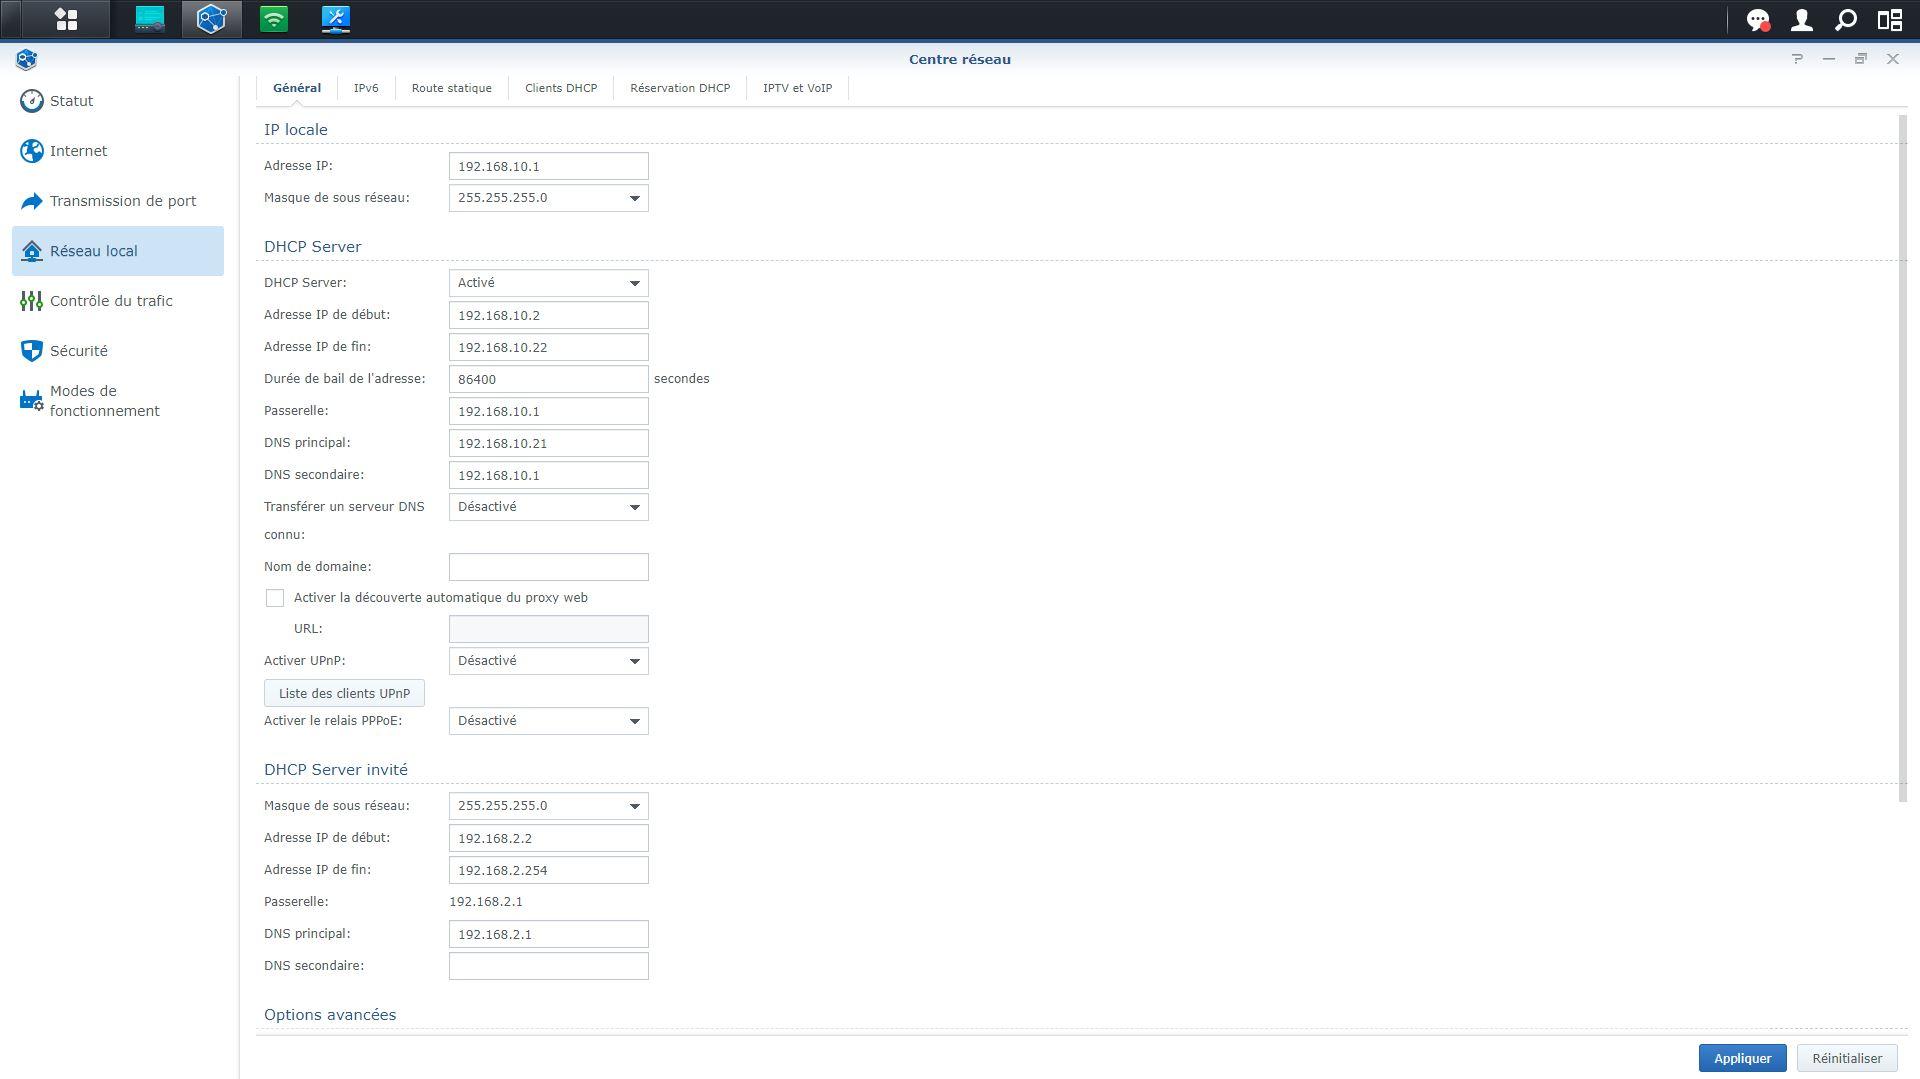Viewport: 1920px width, 1079px height.
Task: Open the network tools taskbar icon
Action: tap(336, 19)
